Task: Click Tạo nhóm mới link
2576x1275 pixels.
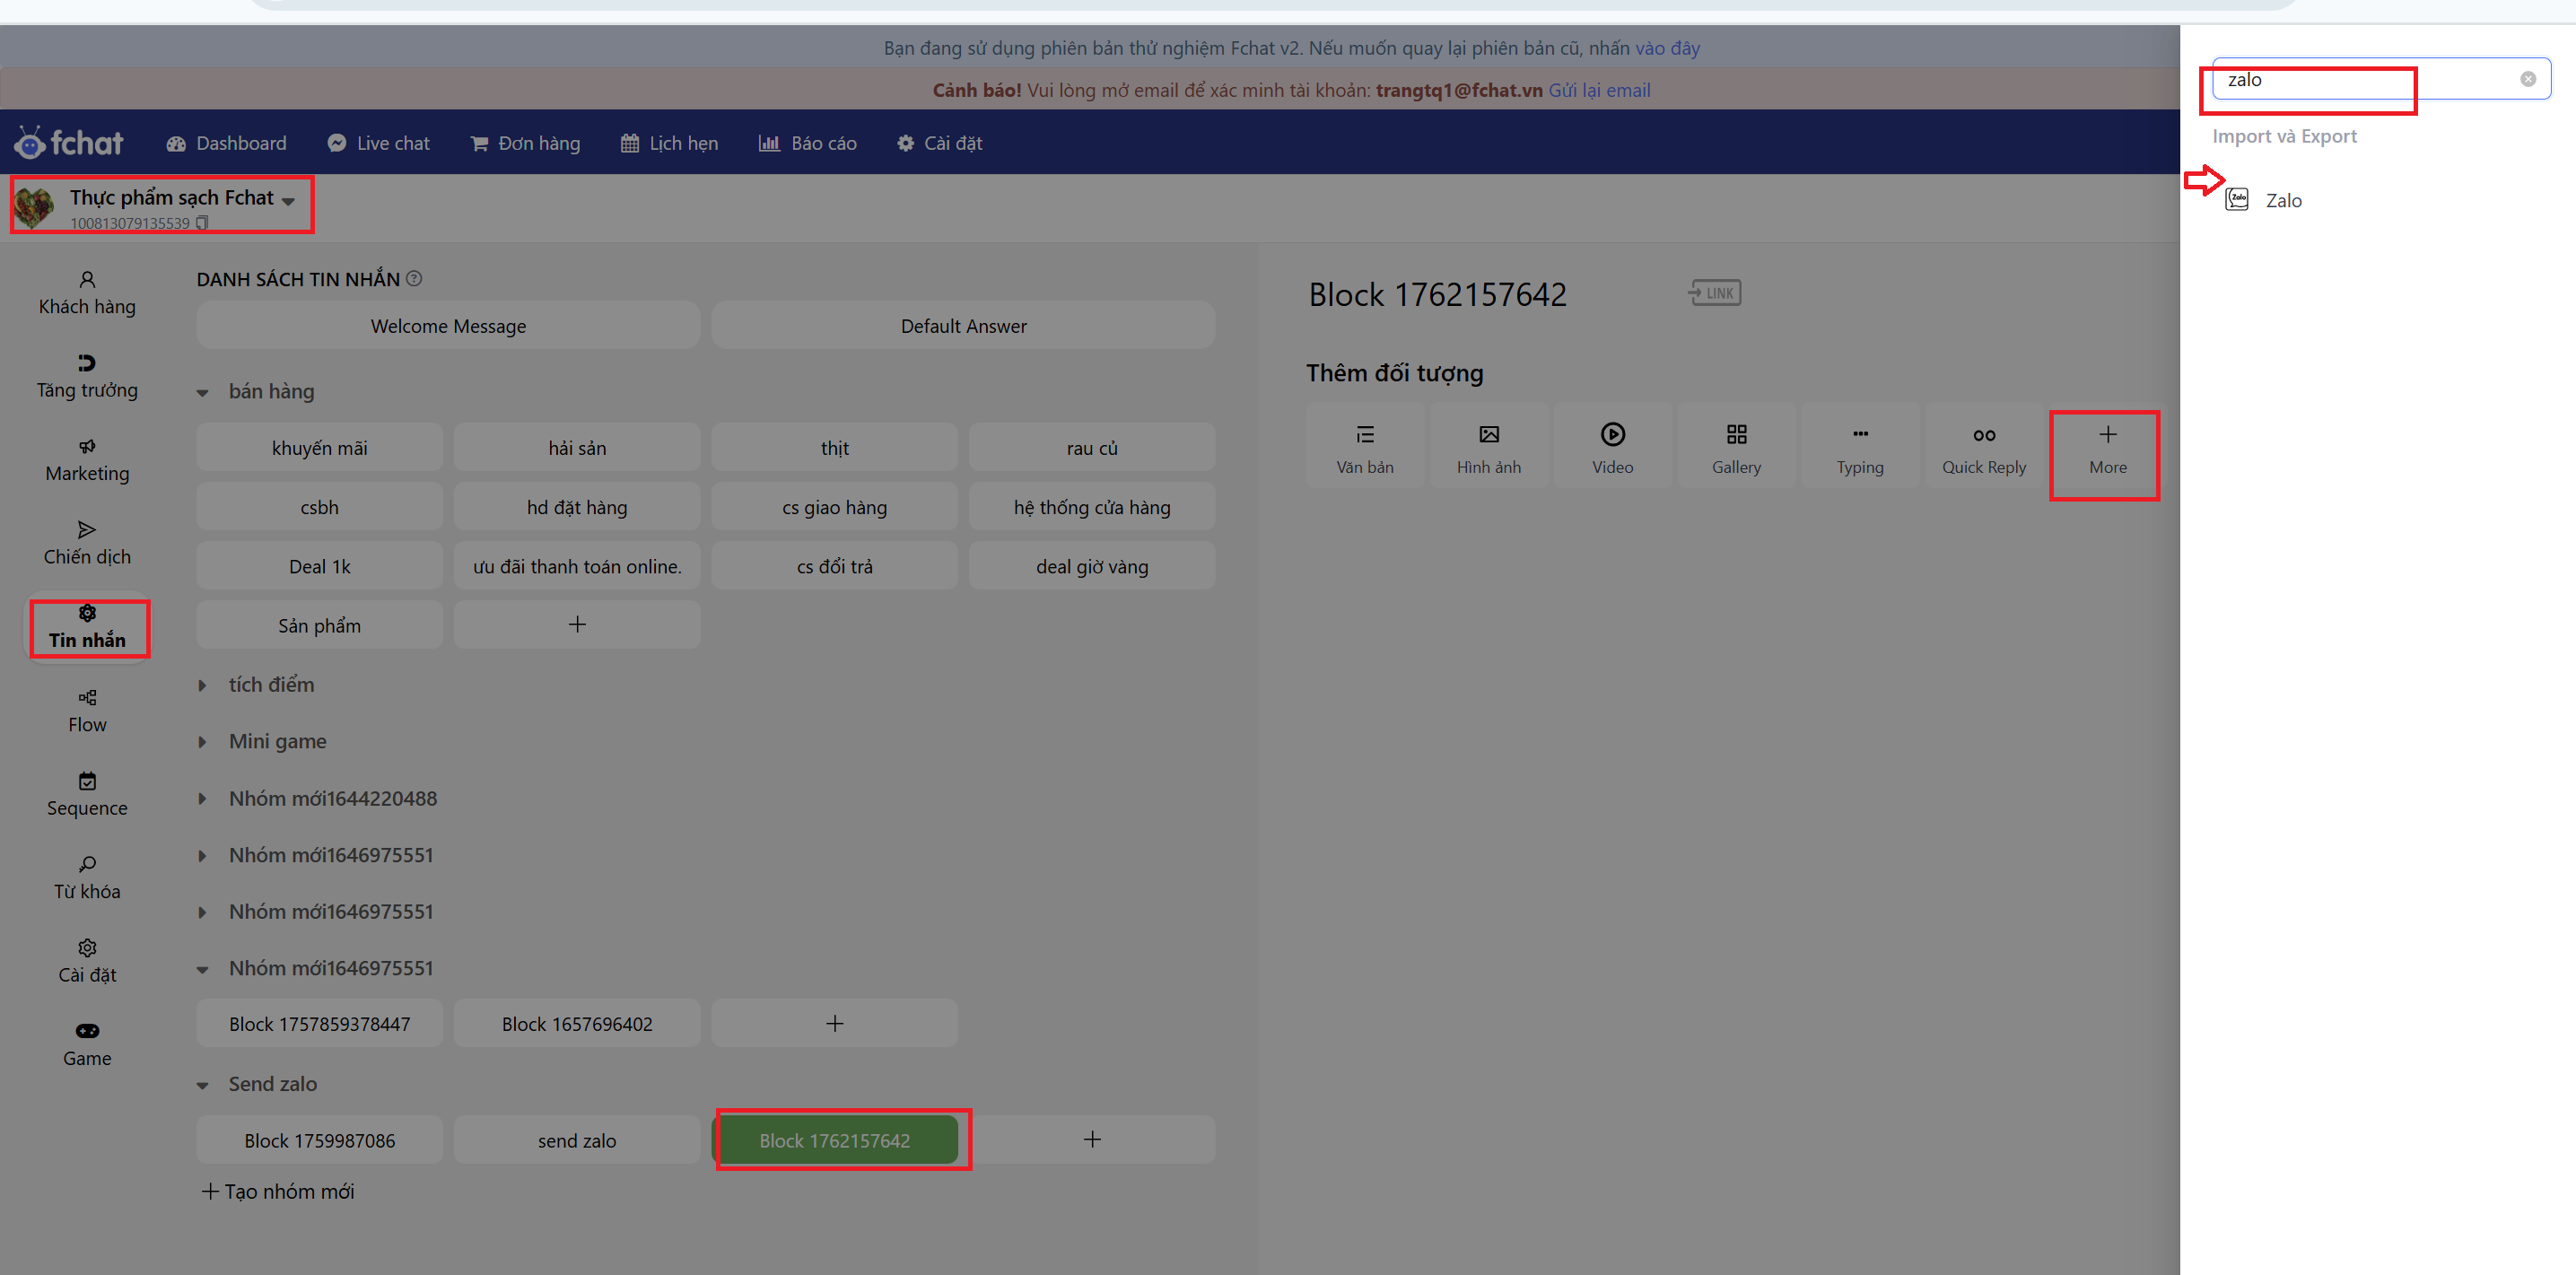Action: tap(278, 1191)
